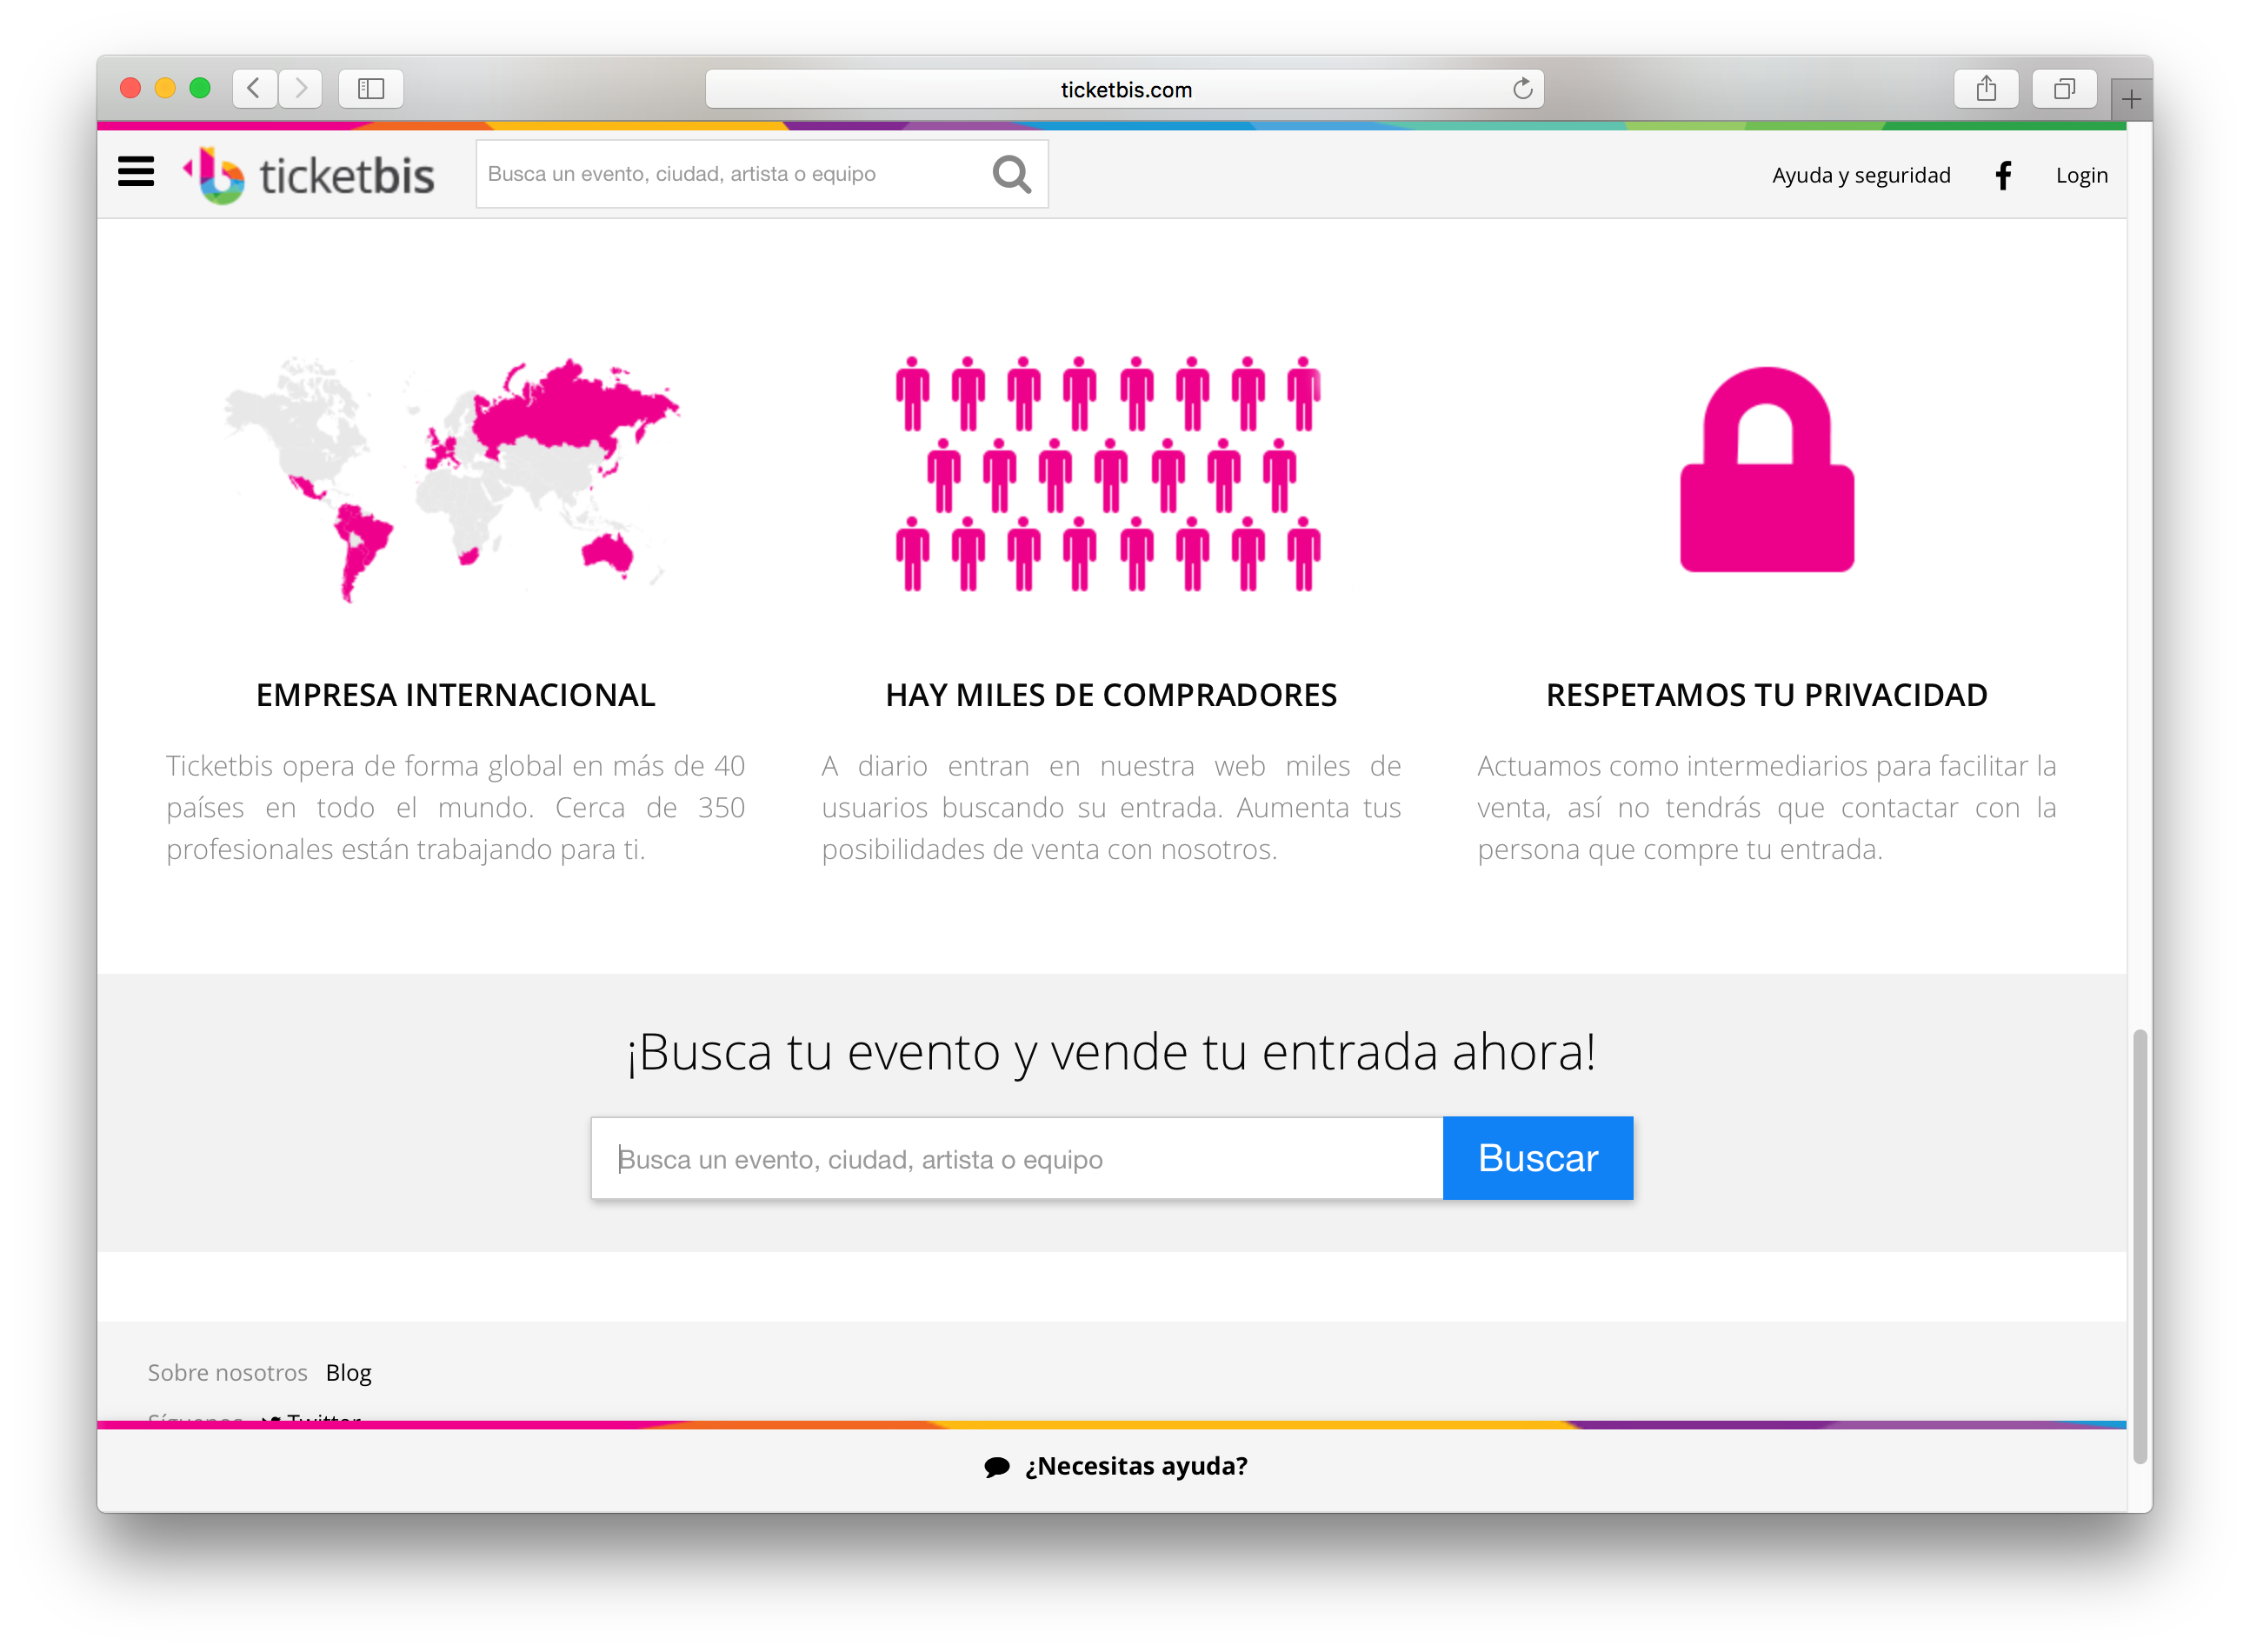The height and width of the screenshot is (1652, 2250).
Task: Open the ¿Necesitas ayuda? chat bar
Action: [1116, 1466]
